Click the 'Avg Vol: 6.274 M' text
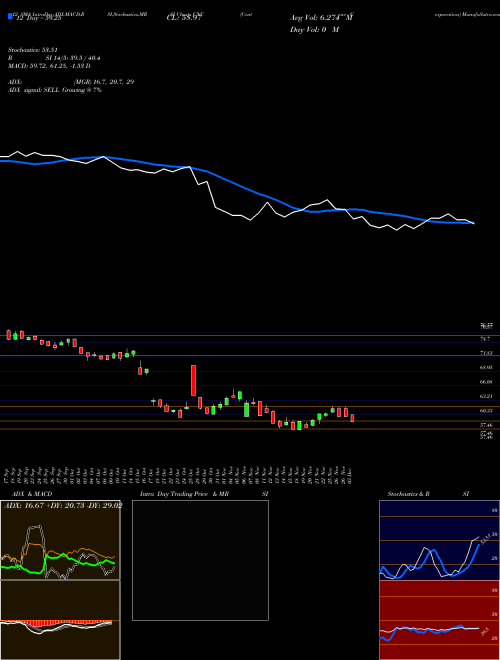This screenshot has width=500, height=660. tap(321, 18)
